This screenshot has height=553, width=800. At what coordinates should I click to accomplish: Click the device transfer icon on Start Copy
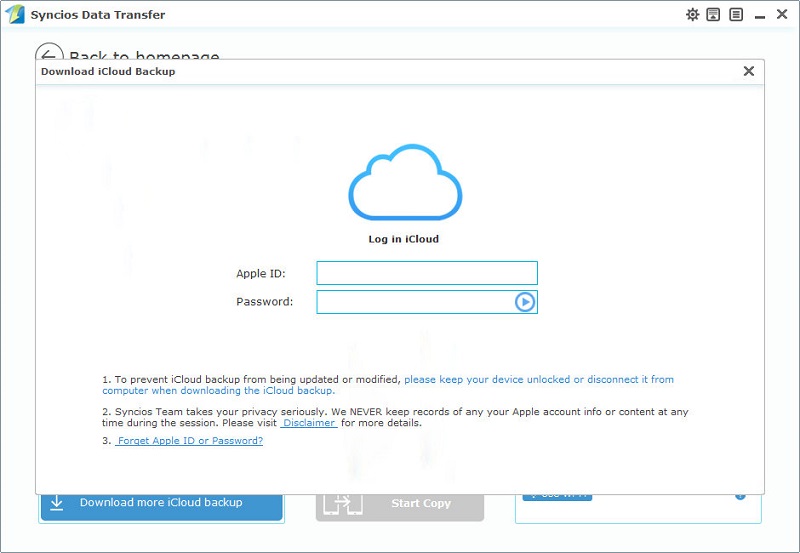pos(343,505)
